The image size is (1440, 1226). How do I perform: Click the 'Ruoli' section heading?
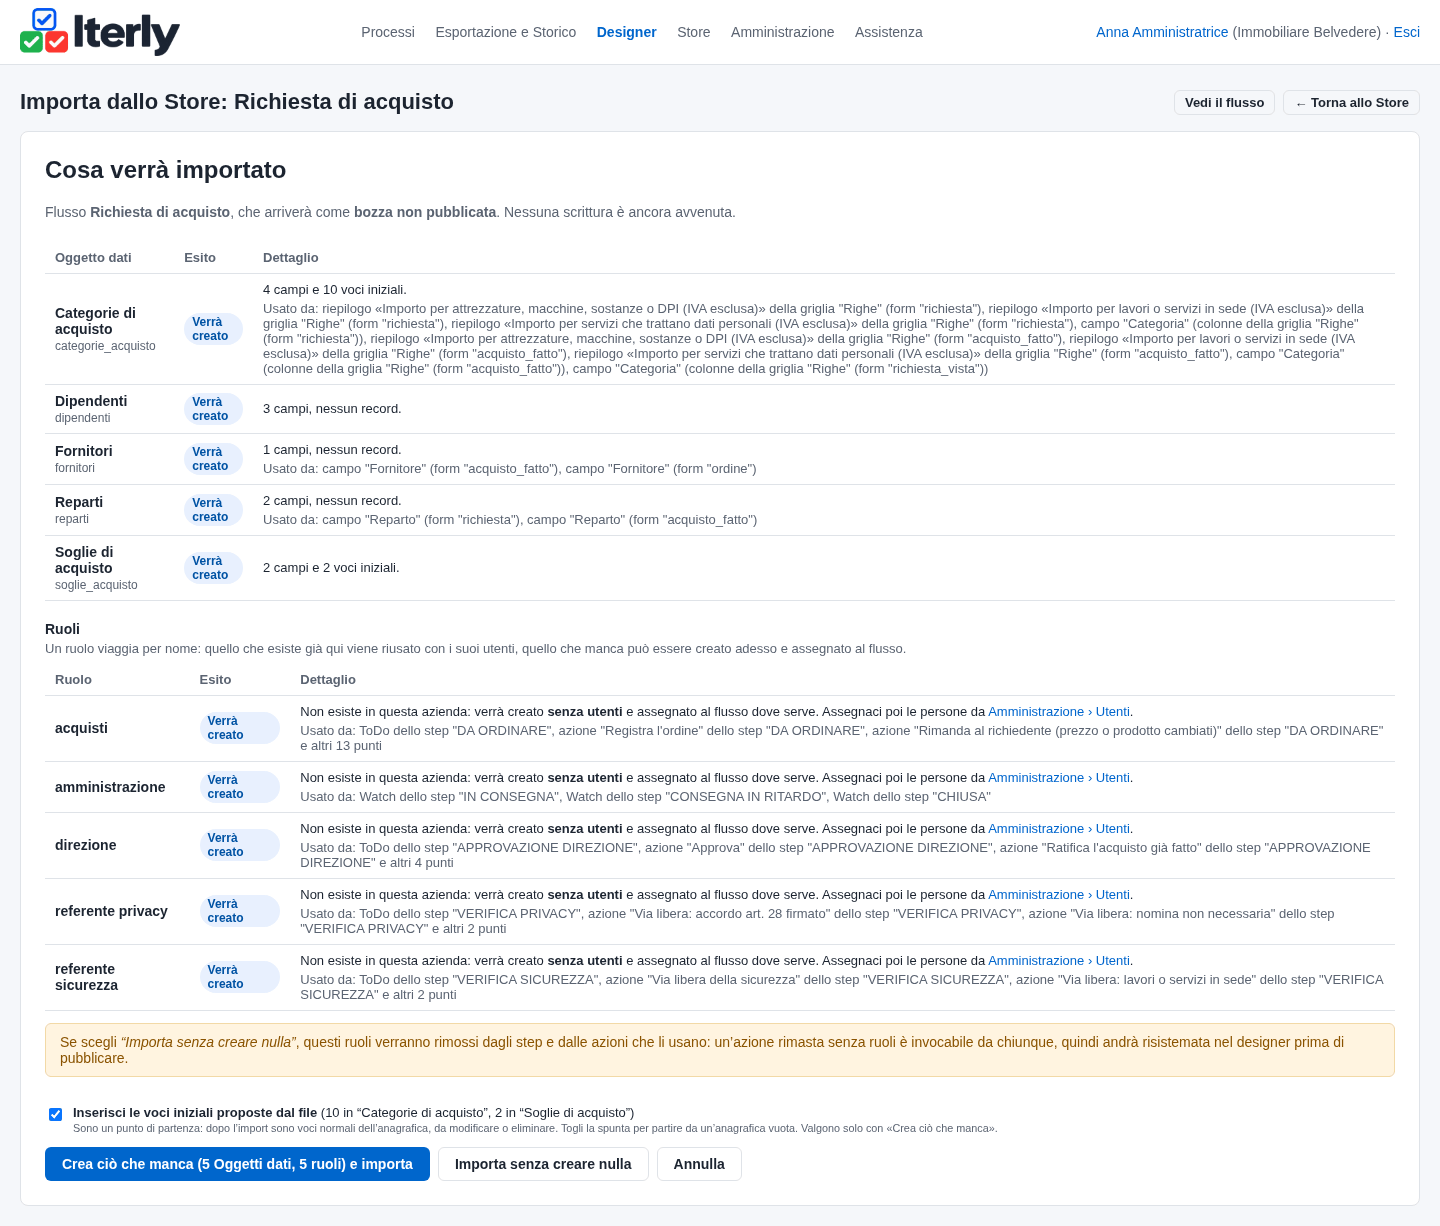point(62,629)
